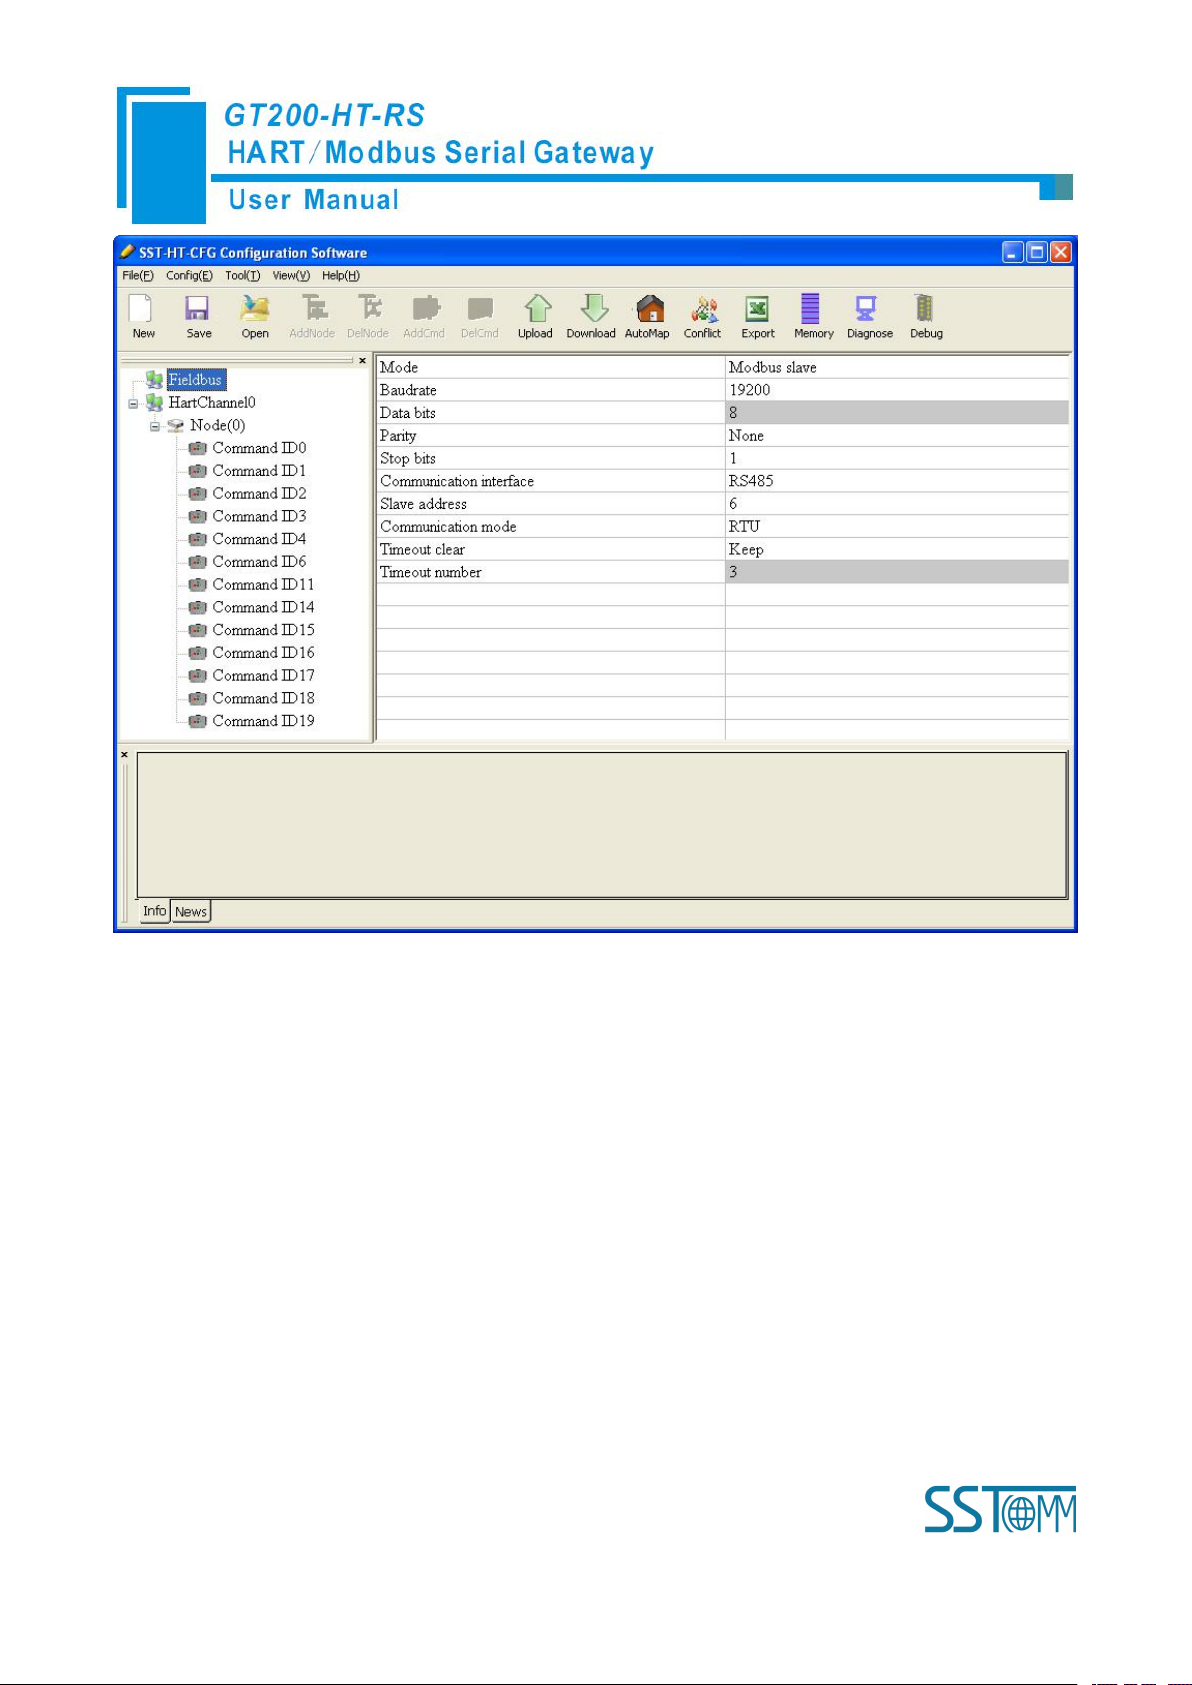Select Command ID17 in the tree
Image resolution: width=1192 pixels, height=1685 pixels.
coord(263,676)
